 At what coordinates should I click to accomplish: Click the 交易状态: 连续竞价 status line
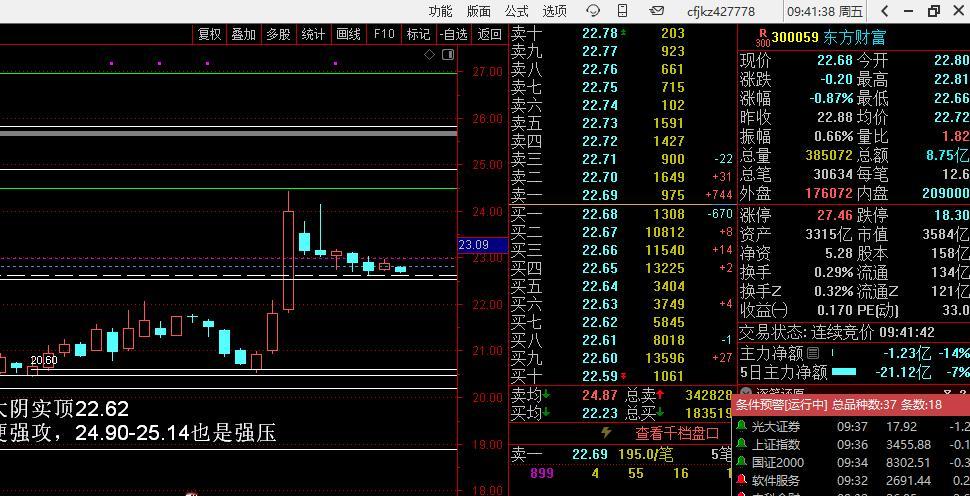[x=837, y=333]
